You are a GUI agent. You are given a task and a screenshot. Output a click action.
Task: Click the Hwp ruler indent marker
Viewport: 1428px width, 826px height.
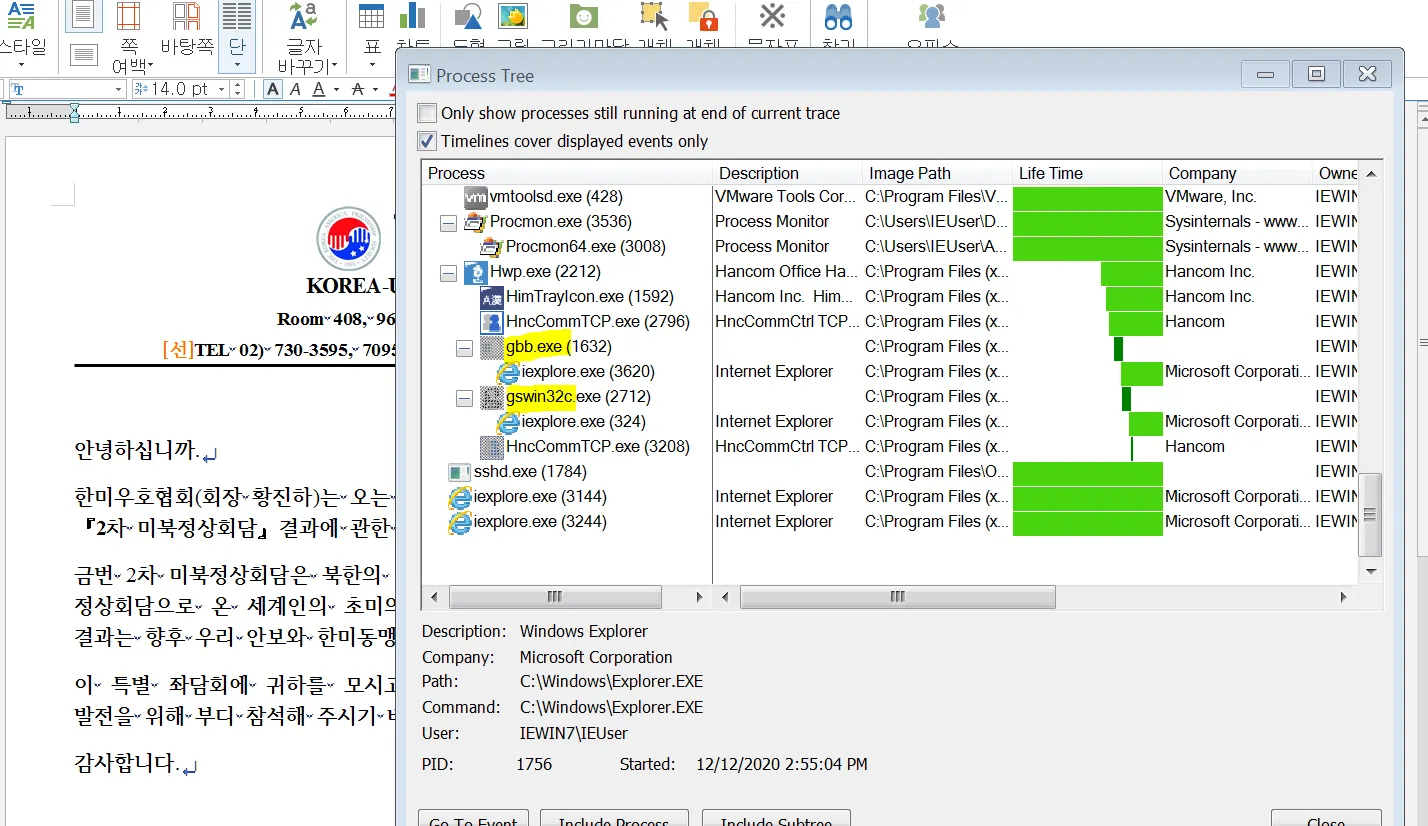pyautogui.click(x=74, y=111)
